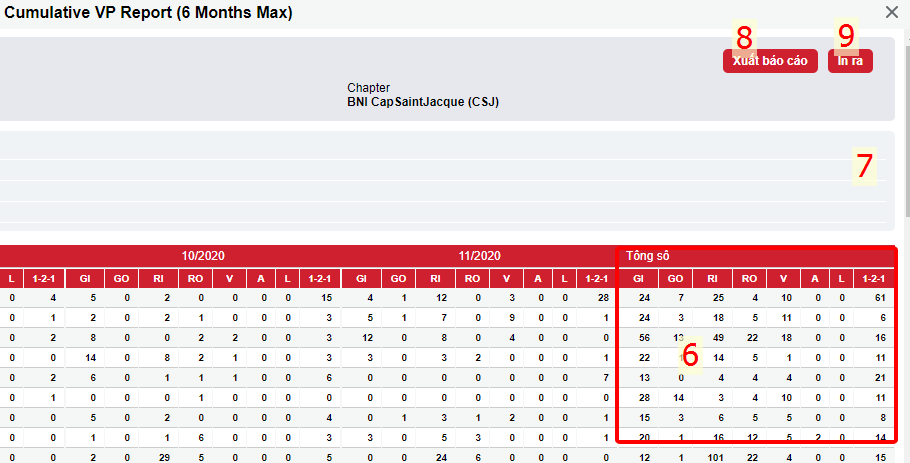Click GI column header under 10/2020
The image size is (910, 463).
(85, 278)
